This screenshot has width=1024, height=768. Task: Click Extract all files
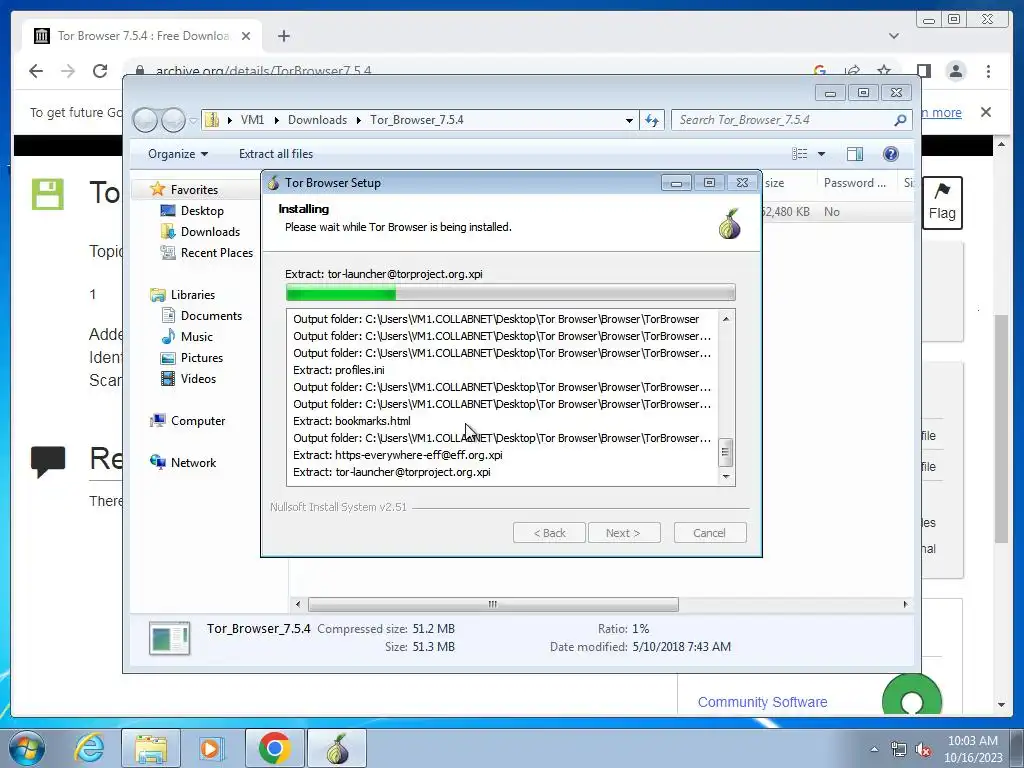click(x=276, y=154)
